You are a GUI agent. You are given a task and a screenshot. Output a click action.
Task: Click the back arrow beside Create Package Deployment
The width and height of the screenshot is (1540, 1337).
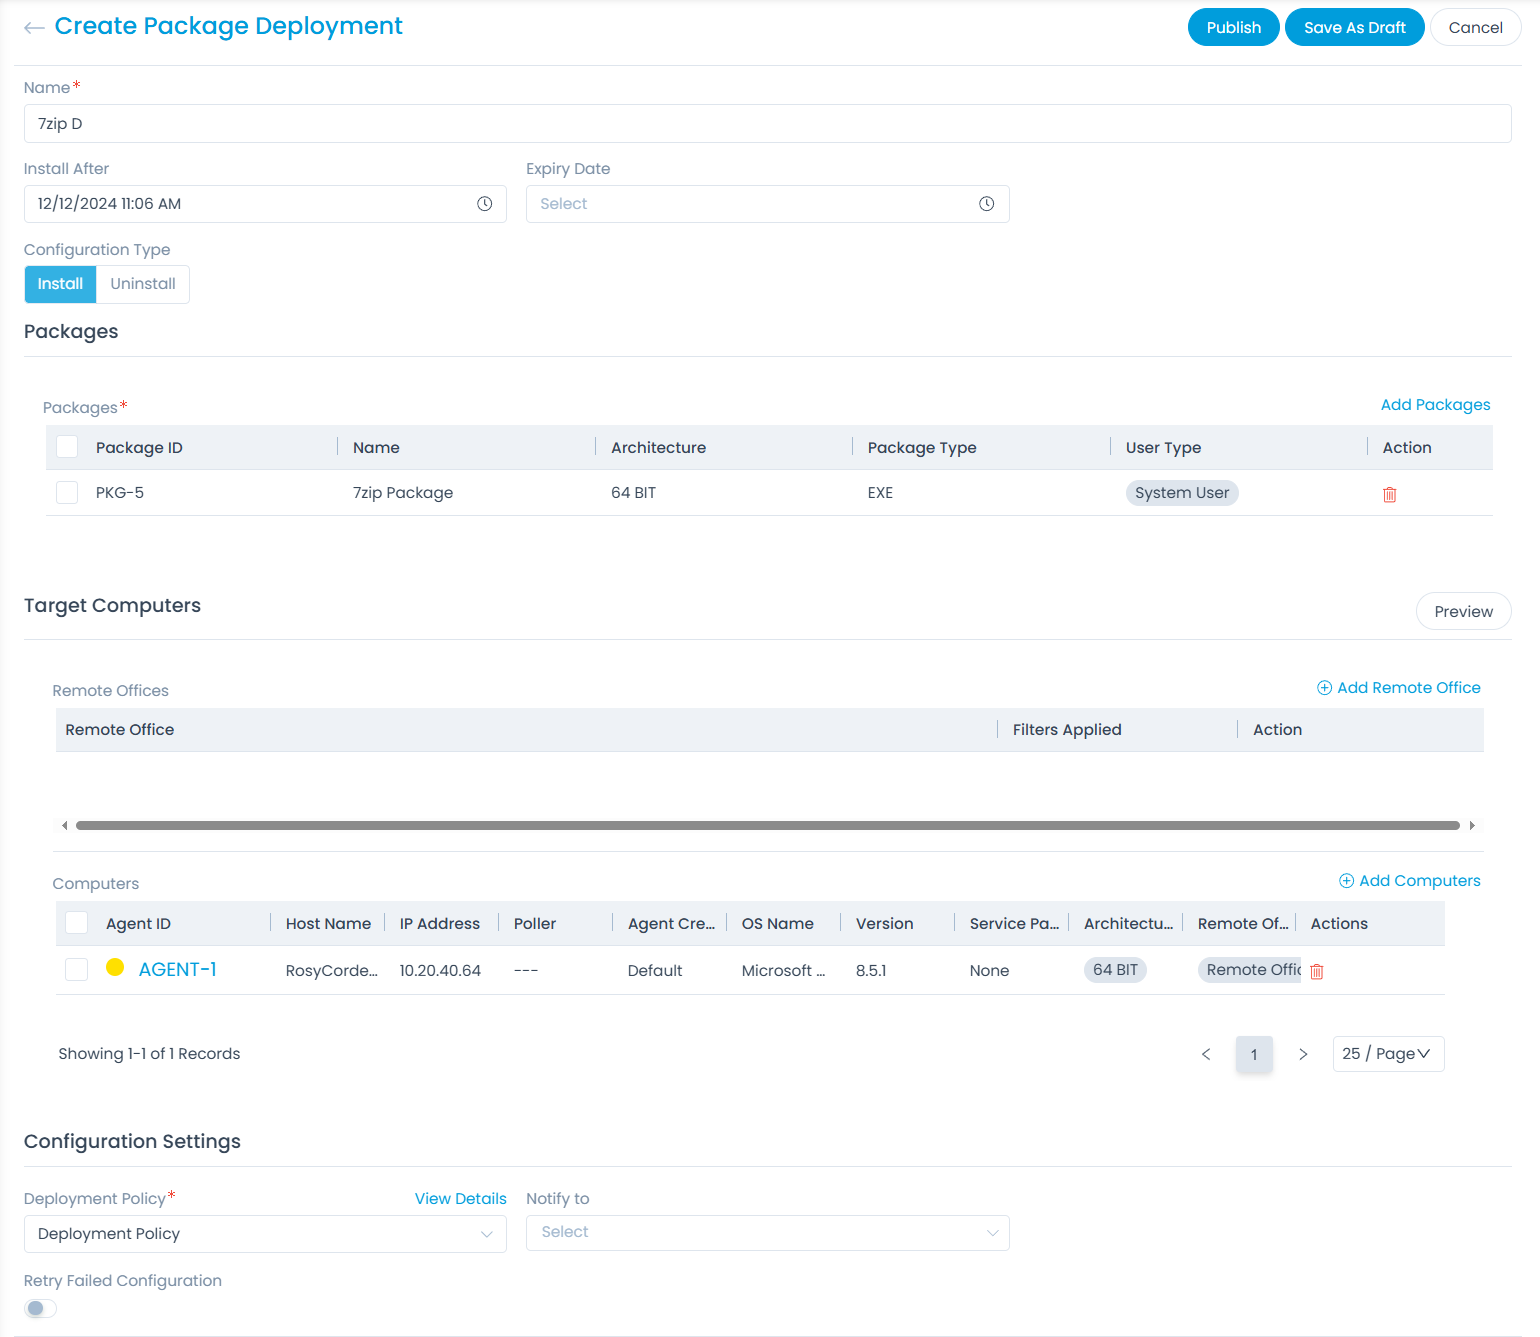click(34, 28)
